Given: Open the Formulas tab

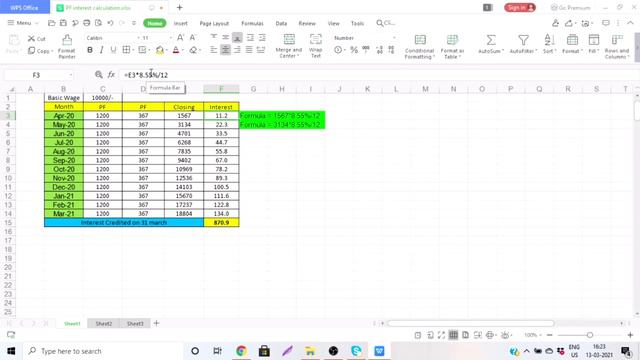Looking at the screenshot, I should coord(252,24).
